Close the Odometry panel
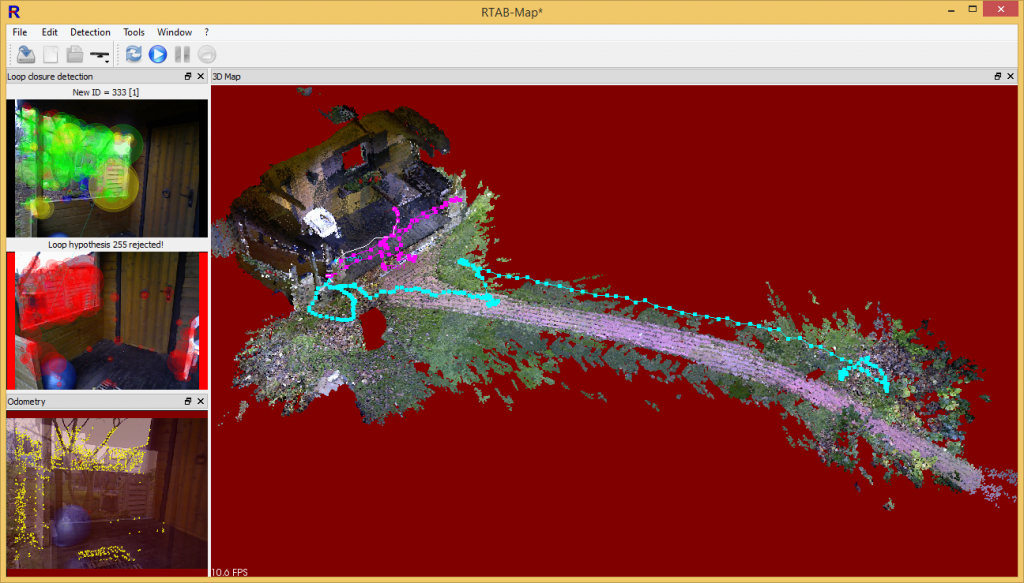 [200, 401]
